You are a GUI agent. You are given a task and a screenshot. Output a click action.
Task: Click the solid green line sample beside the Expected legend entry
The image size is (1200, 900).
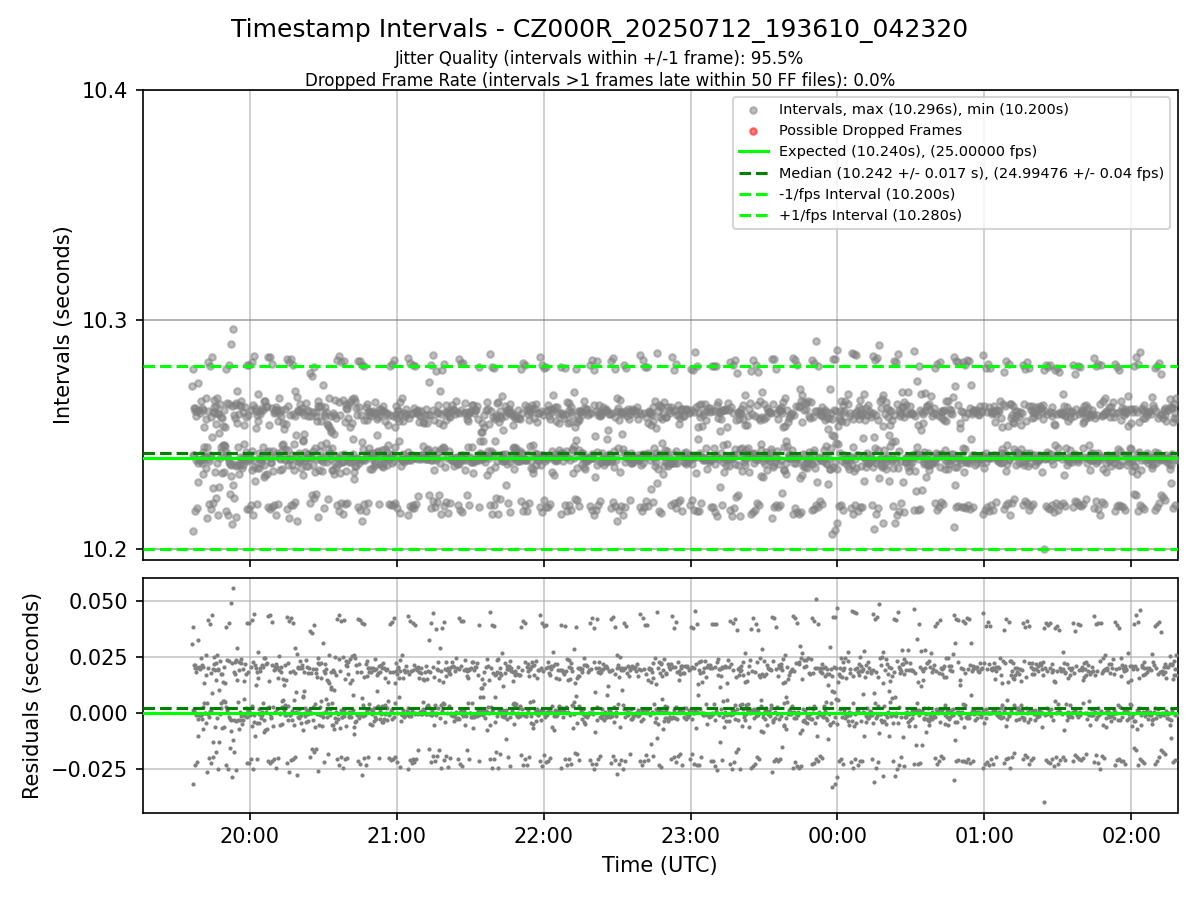(754, 152)
